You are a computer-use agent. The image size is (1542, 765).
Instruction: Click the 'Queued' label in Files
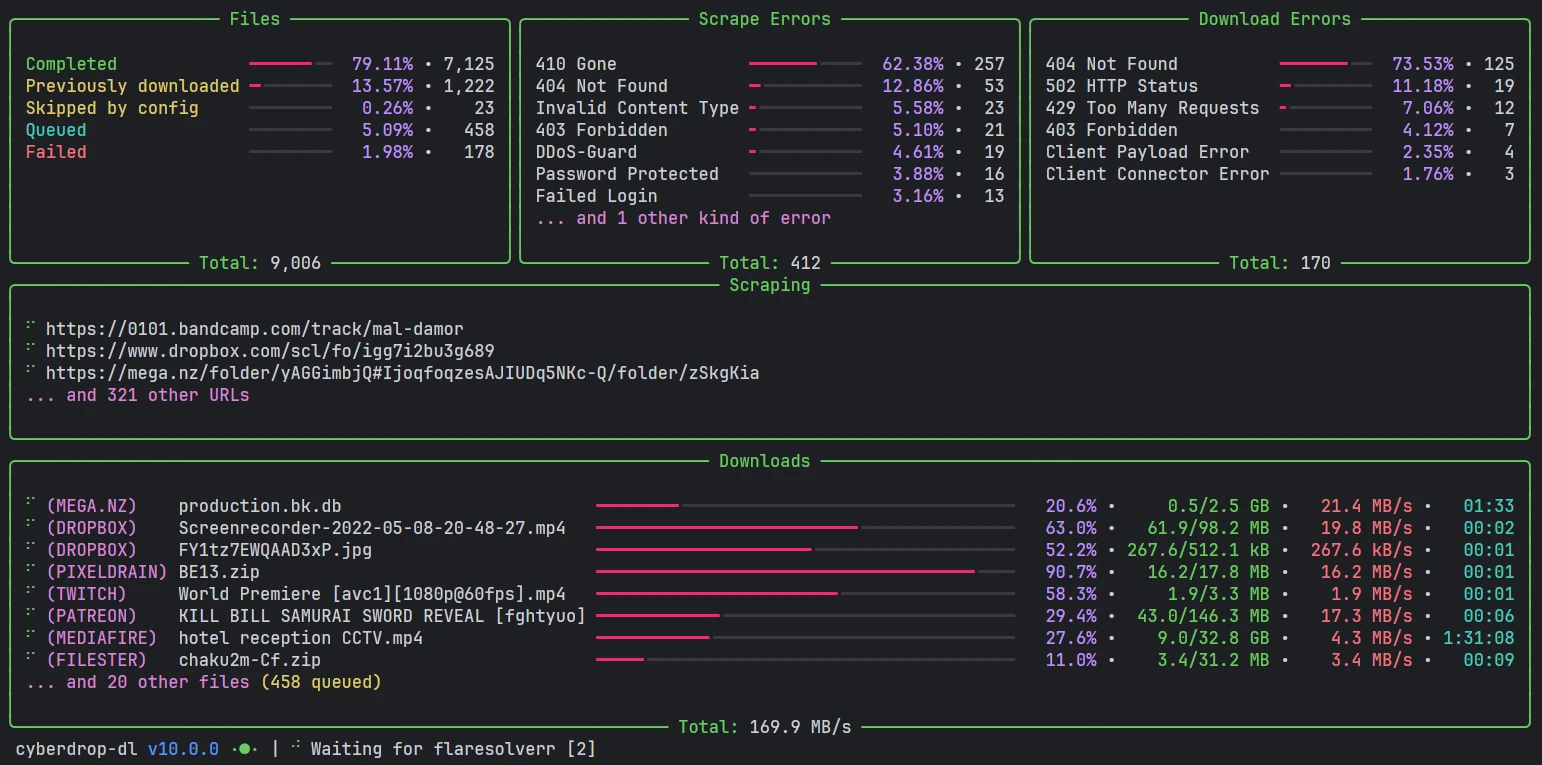pos(56,130)
